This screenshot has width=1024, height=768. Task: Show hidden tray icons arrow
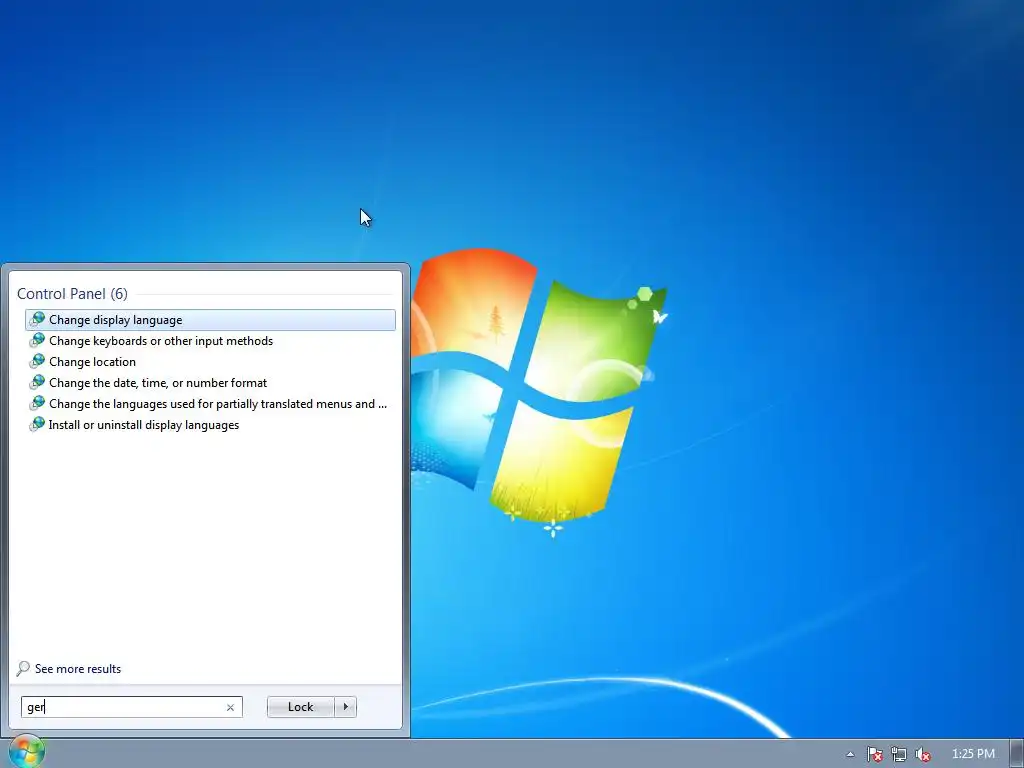[850, 754]
